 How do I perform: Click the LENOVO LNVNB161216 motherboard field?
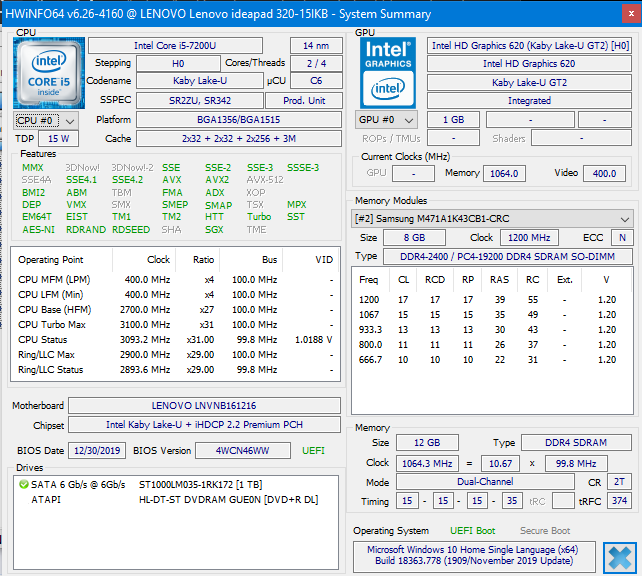(x=204, y=406)
